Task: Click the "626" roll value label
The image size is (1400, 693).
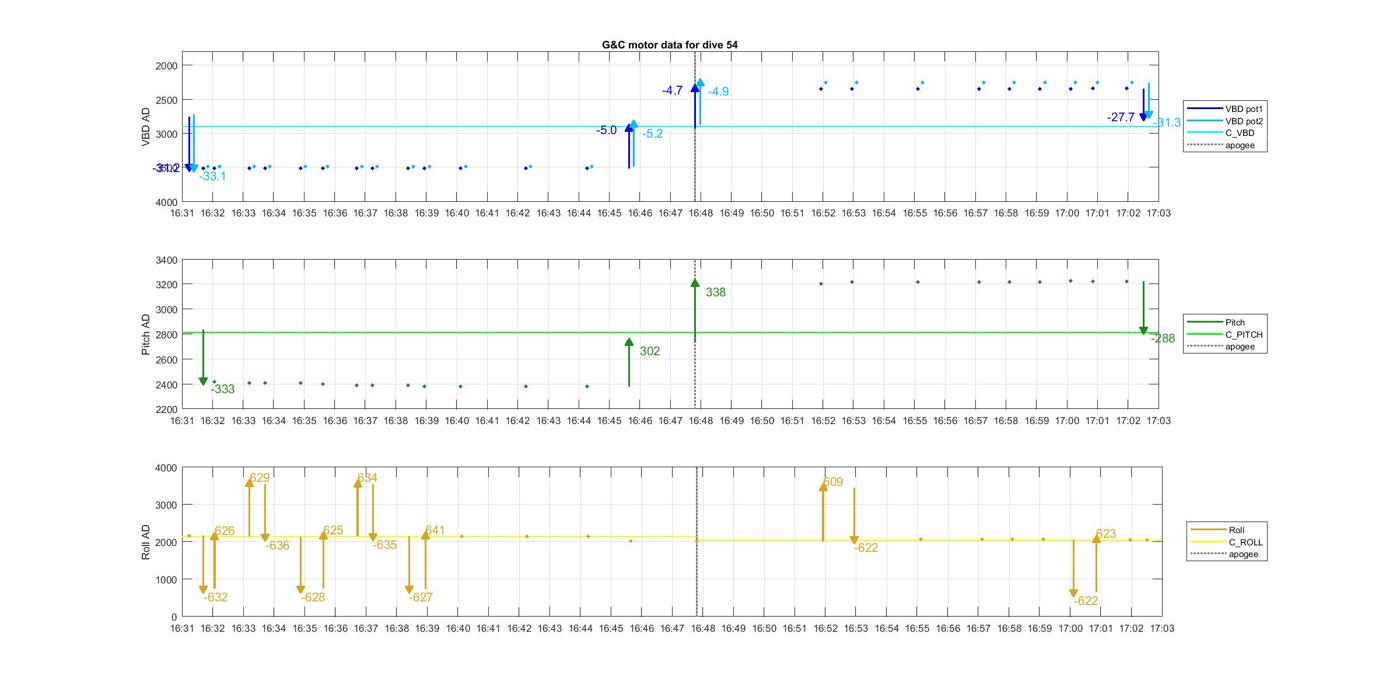Action: pyautogui.click(x=225, y=531)
